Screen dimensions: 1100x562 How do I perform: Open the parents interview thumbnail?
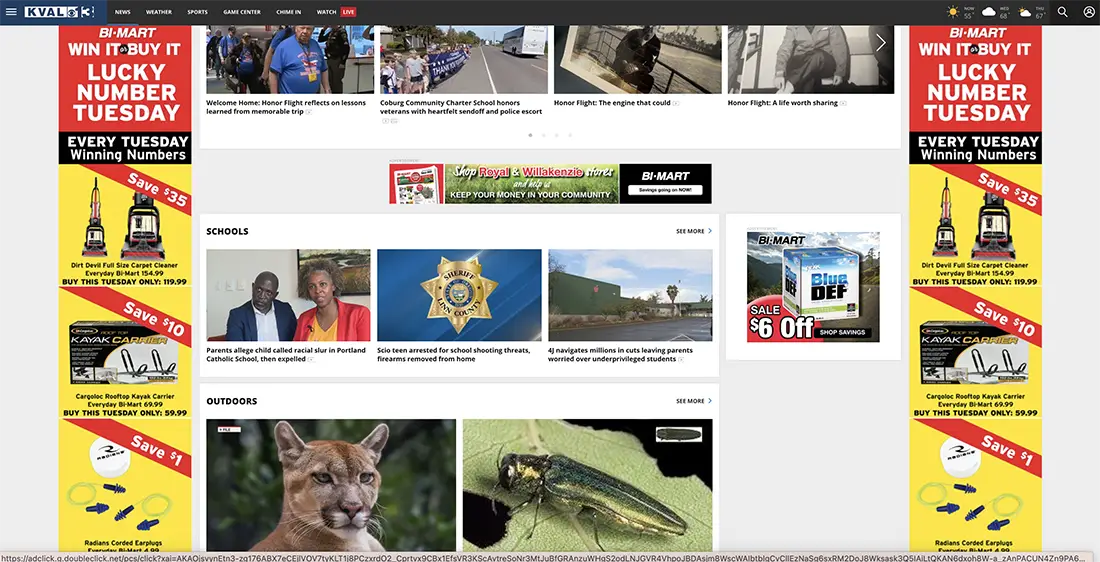288,295
